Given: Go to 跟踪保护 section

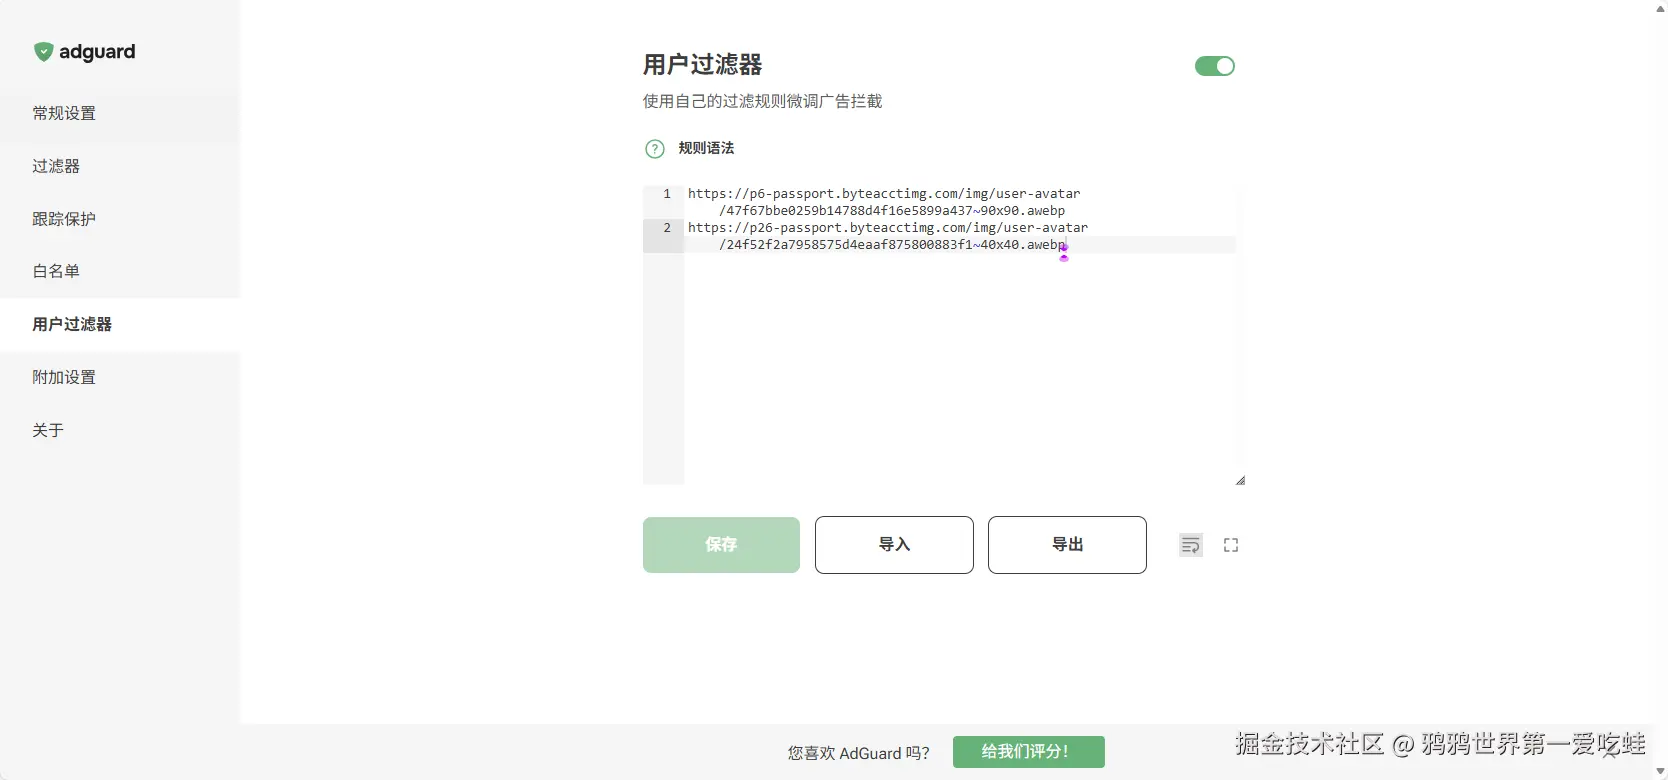Looking at the screenshot, I should pyautogui.click(x=120, y=219).
